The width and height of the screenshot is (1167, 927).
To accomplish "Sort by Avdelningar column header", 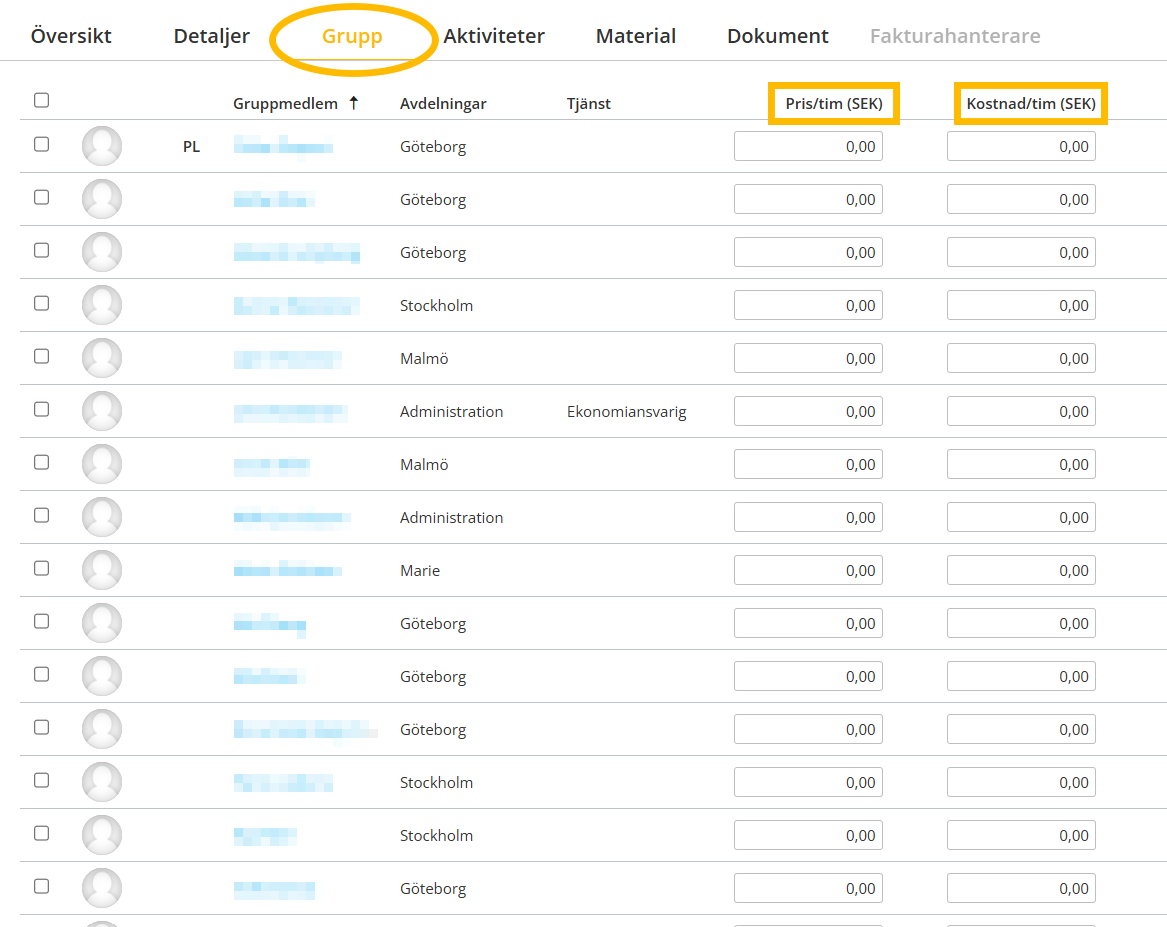I will [x=443, y=104].
